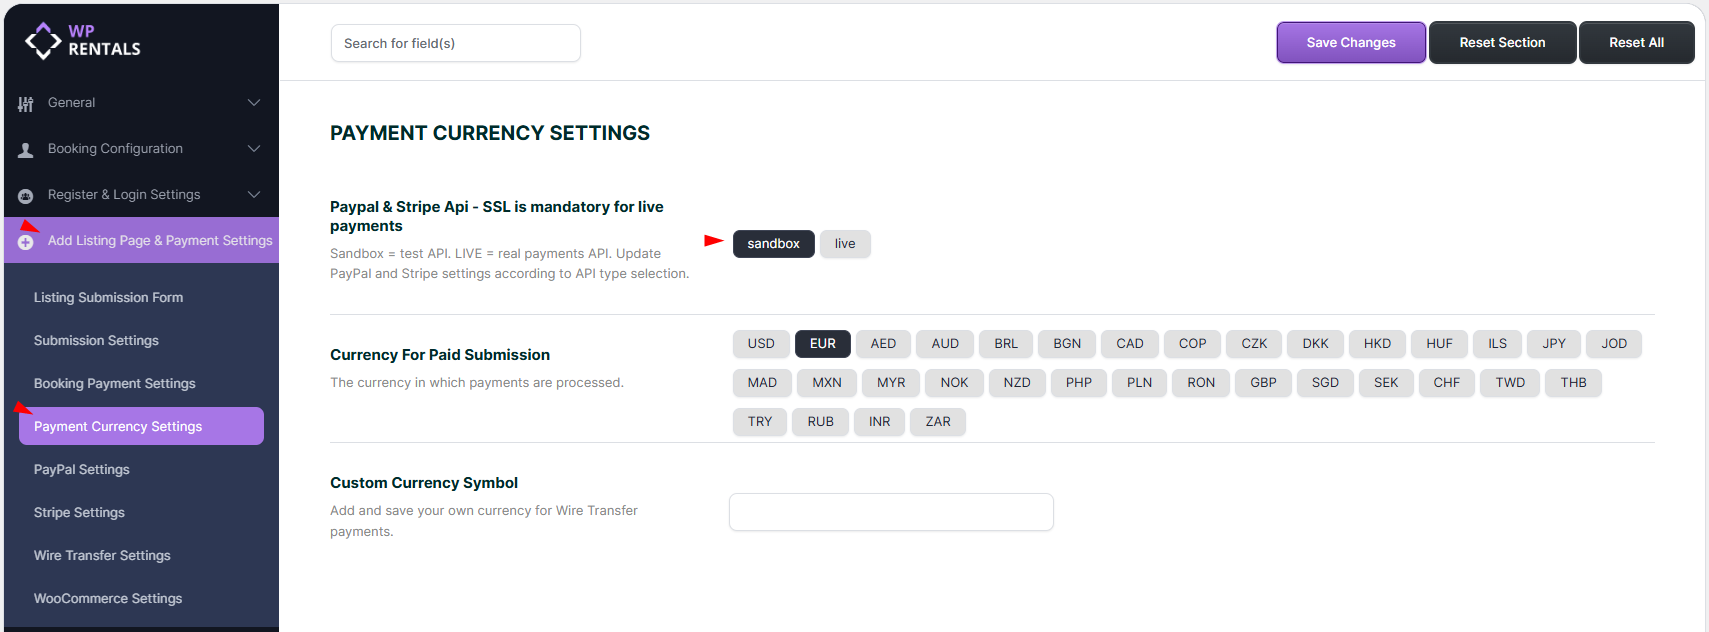
Task: Select the sandbox API mode
Action: (773, 244)
